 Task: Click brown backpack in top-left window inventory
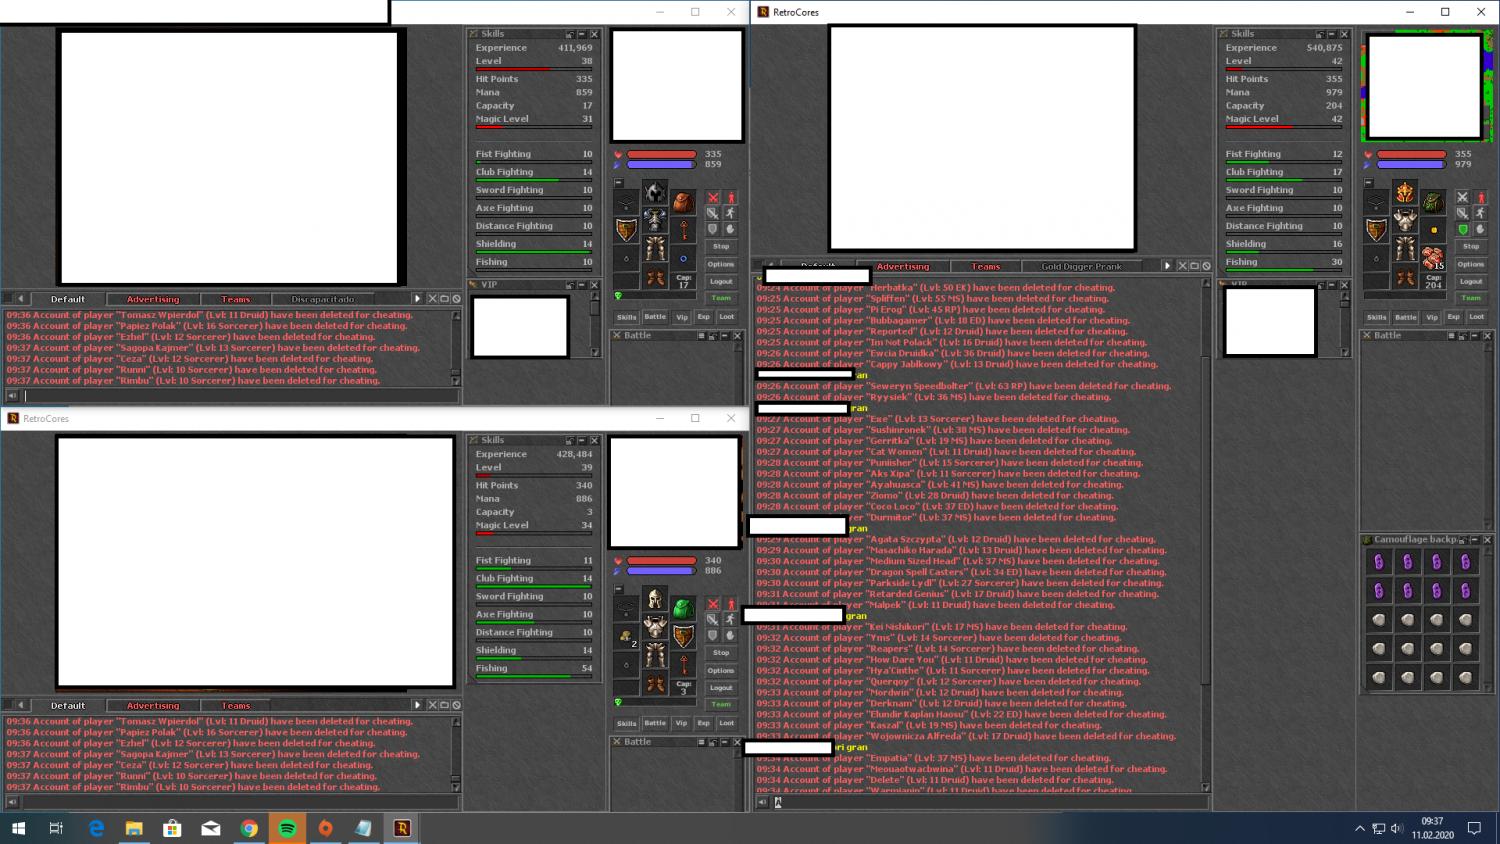(683, 203)
